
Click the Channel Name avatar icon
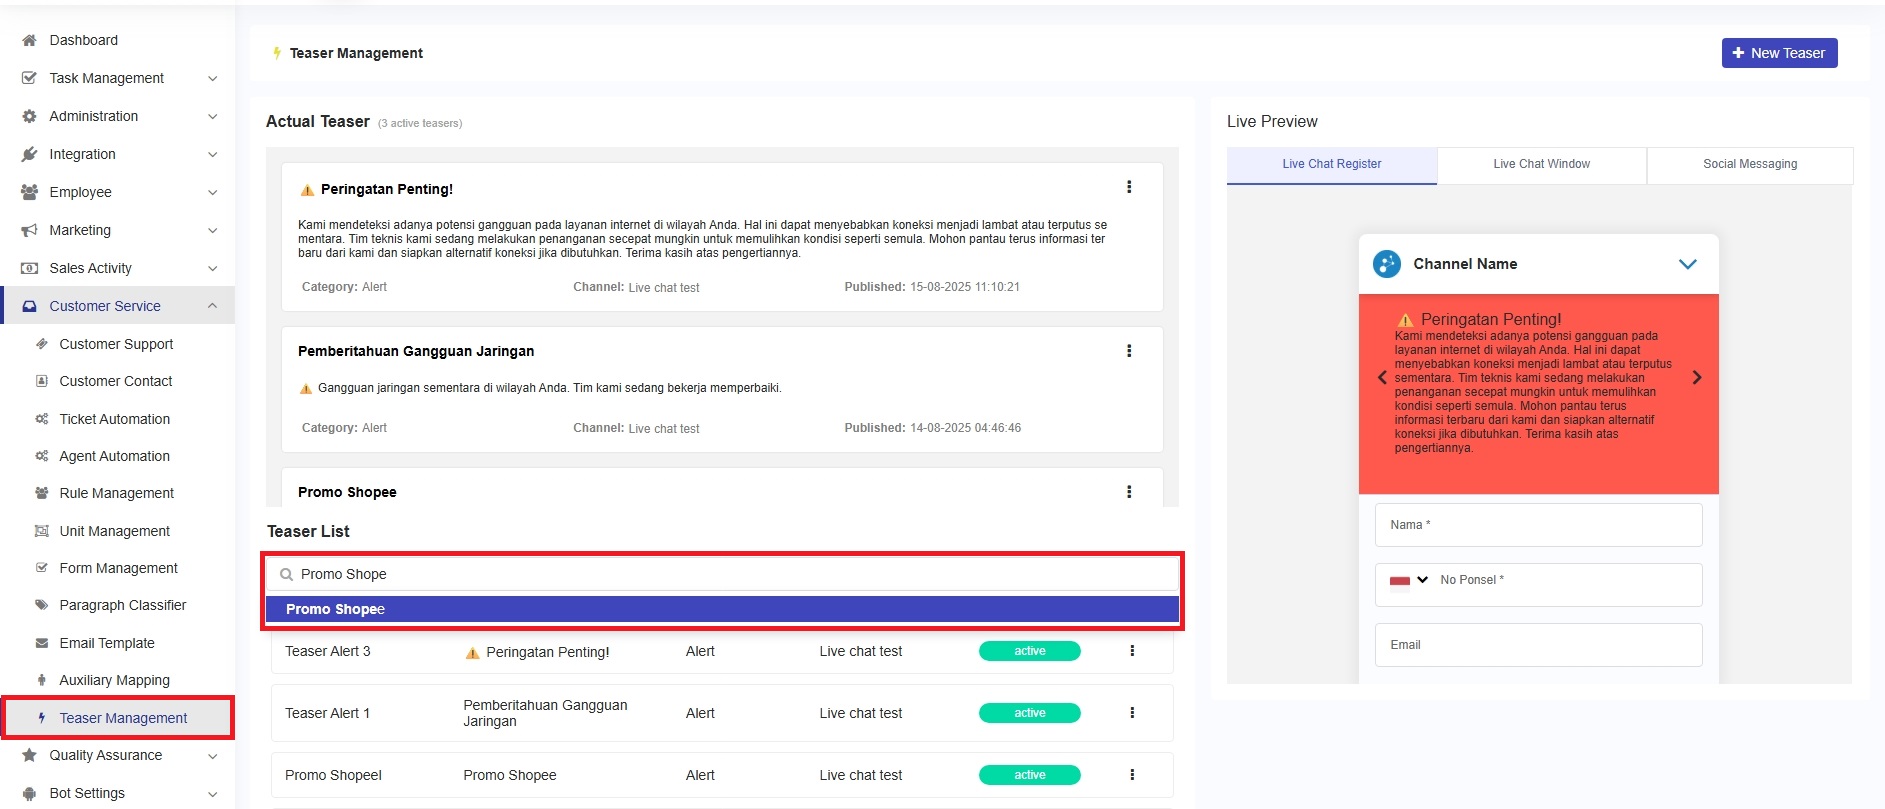1387,264
